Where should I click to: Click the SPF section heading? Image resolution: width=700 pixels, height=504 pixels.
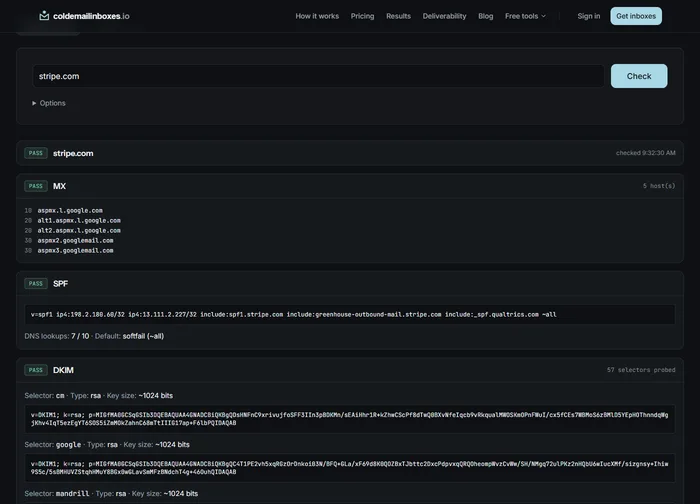coord(60,283)
